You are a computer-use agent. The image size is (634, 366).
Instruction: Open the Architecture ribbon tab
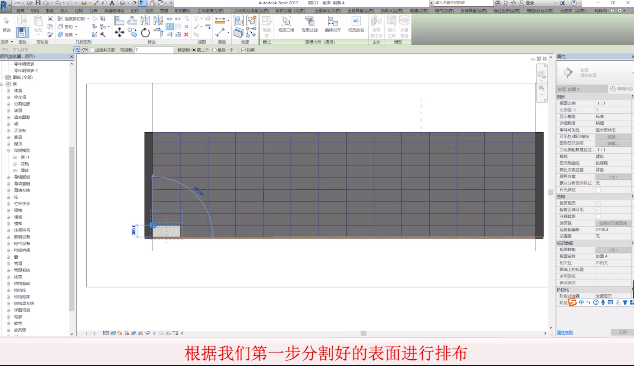(x=21, y=11)
